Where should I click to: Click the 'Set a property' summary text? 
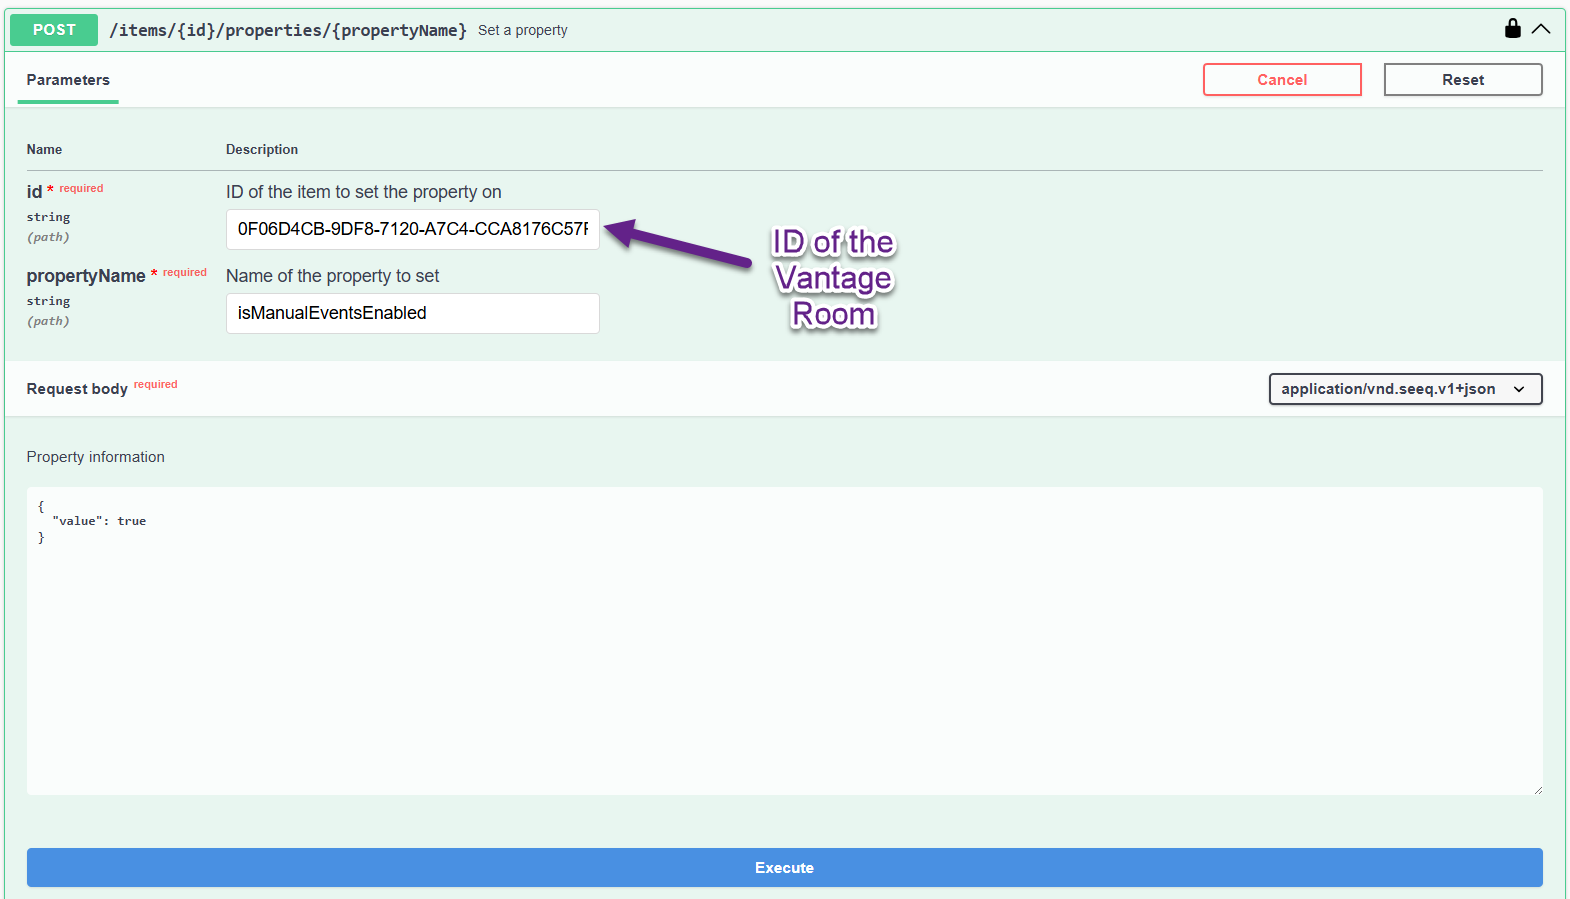[522, 30]
